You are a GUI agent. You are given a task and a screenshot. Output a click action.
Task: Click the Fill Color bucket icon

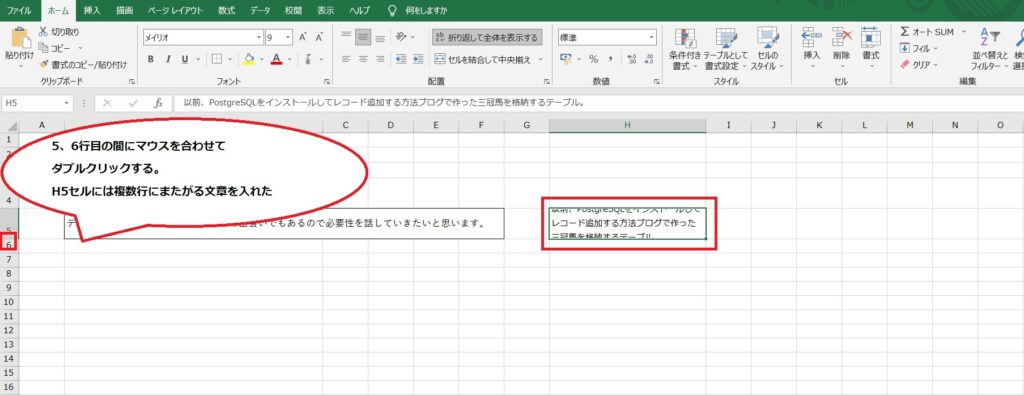[248, 59]
